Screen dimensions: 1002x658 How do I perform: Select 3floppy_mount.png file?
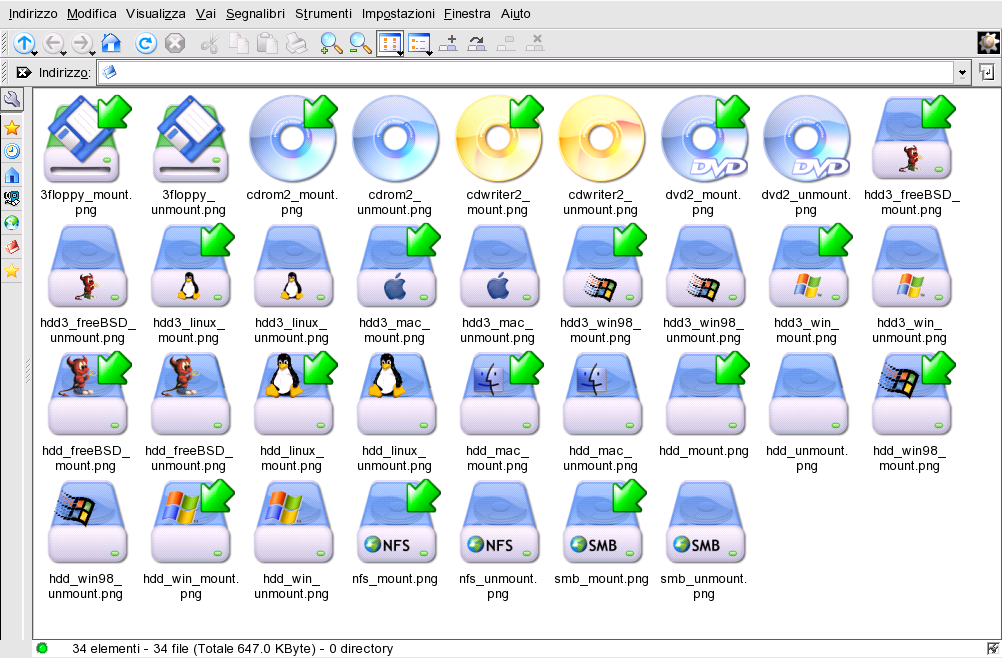pos(86,155)
